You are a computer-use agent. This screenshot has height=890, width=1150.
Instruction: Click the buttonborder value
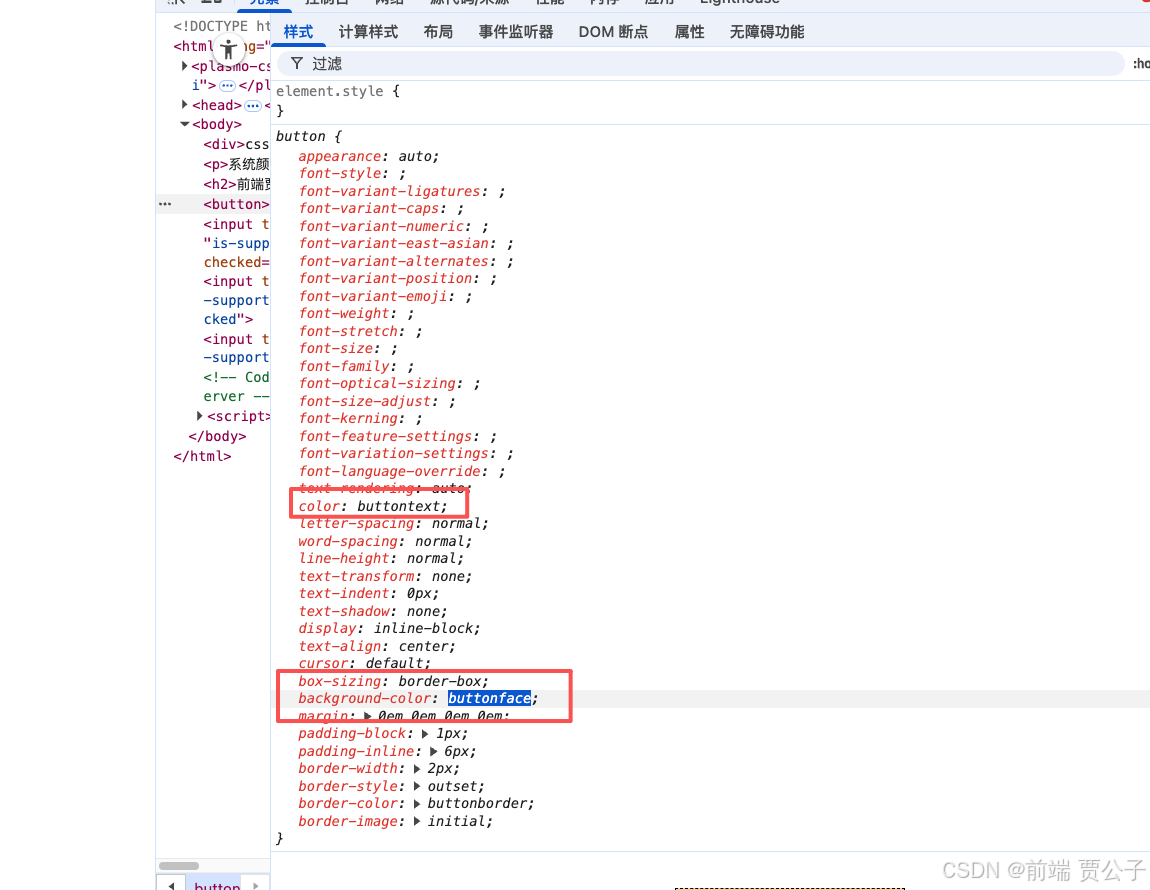click(477, 803)
